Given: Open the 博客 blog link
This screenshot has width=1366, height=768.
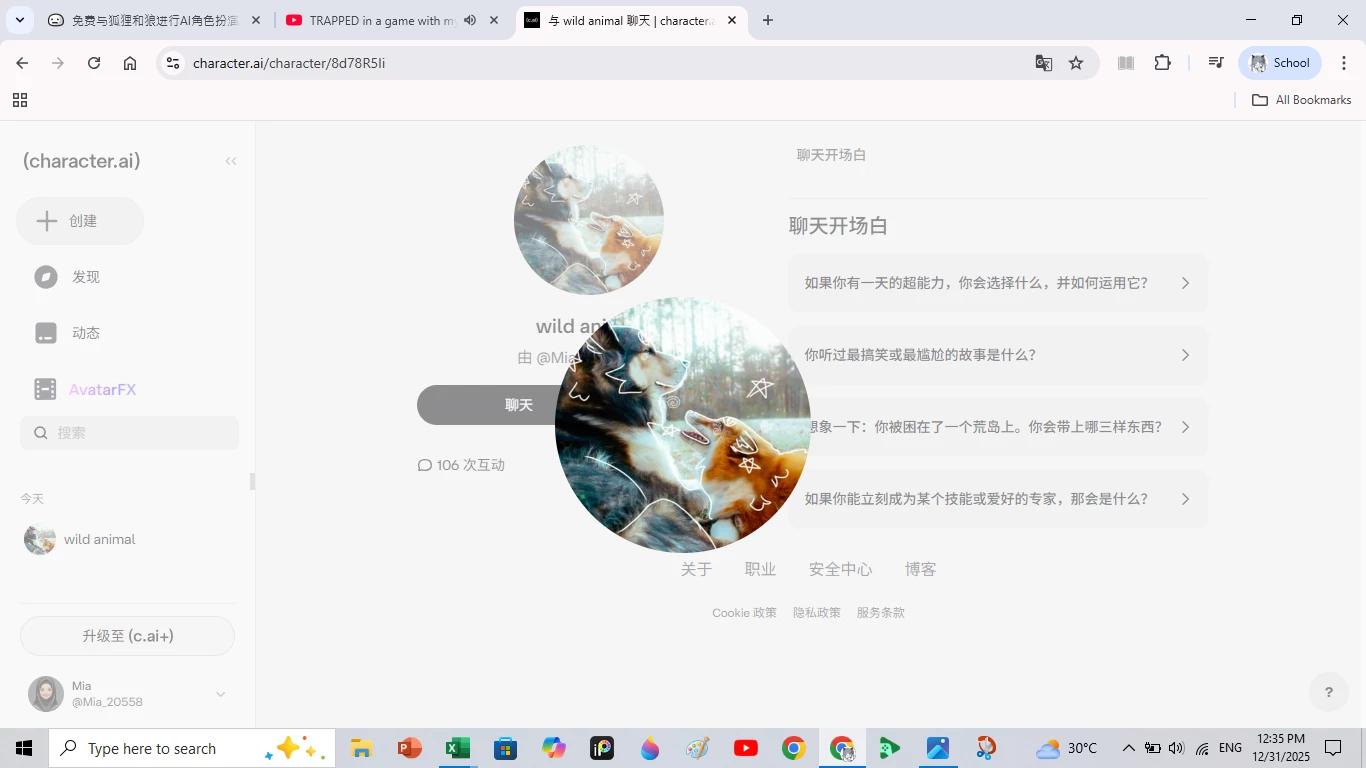Looking at the screenshot, I should (x=920, y=569).
